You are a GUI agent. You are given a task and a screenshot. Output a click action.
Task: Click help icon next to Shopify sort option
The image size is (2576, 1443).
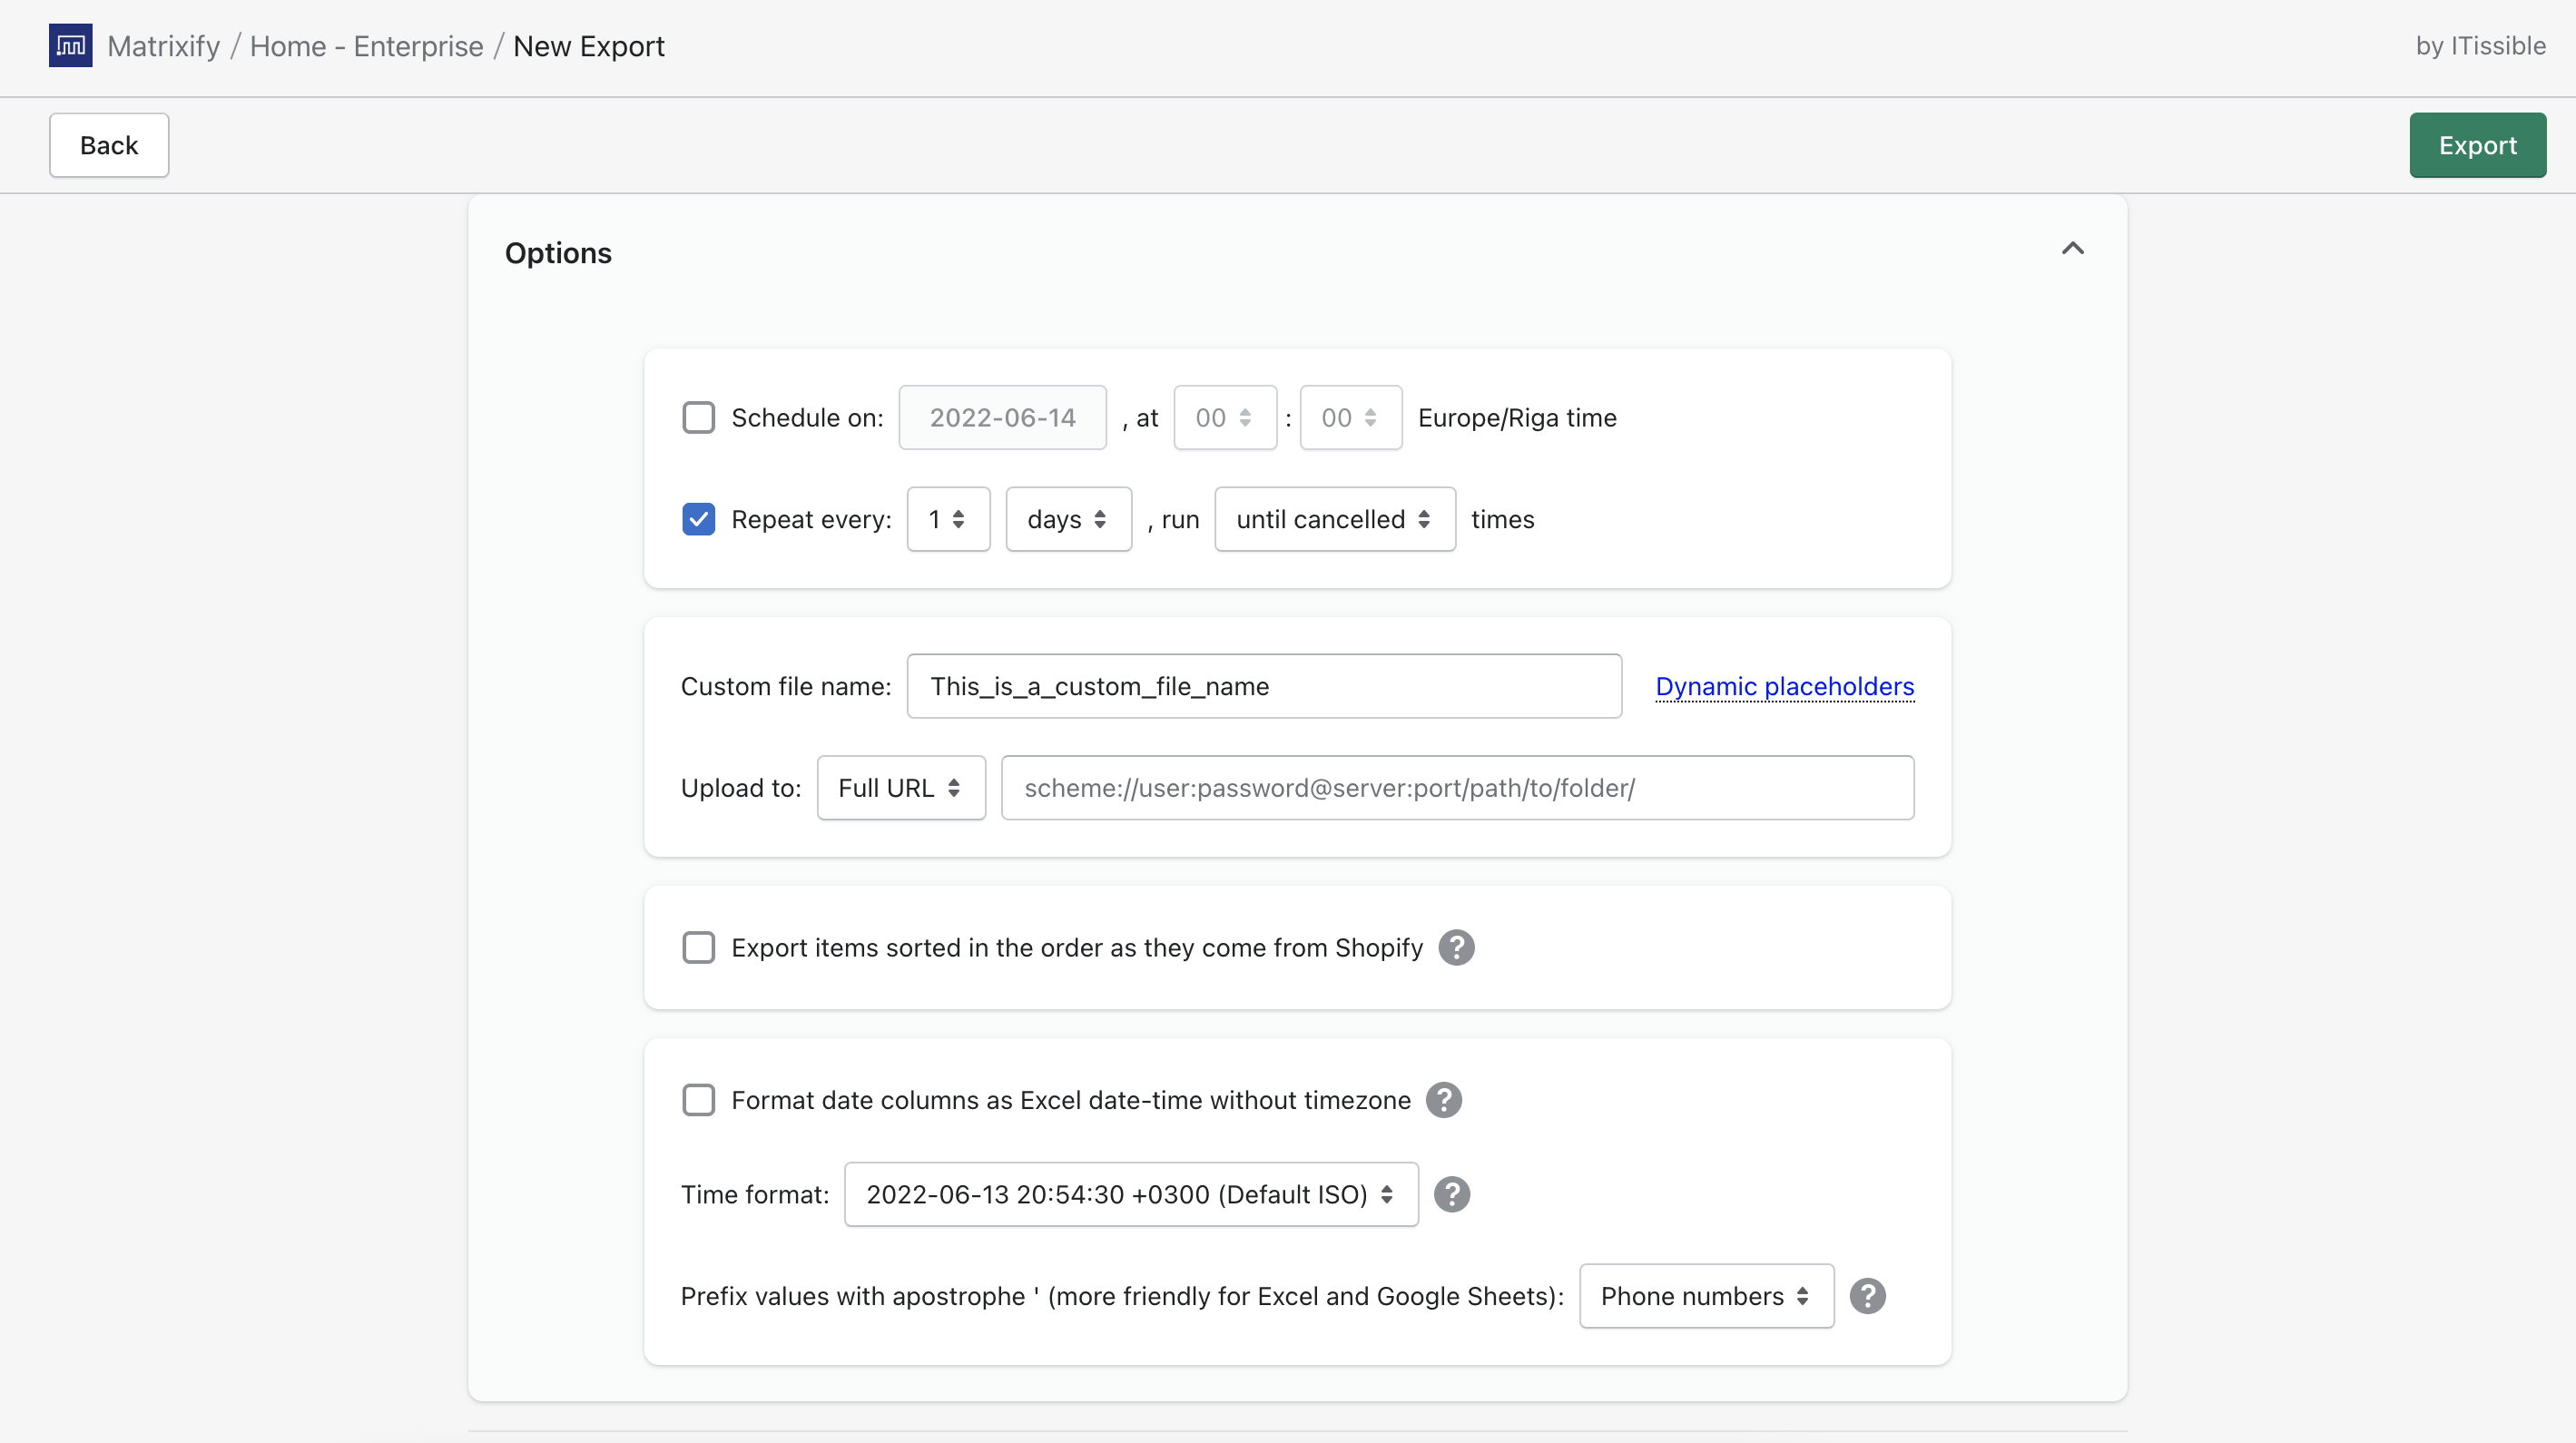click(1456, 947)
